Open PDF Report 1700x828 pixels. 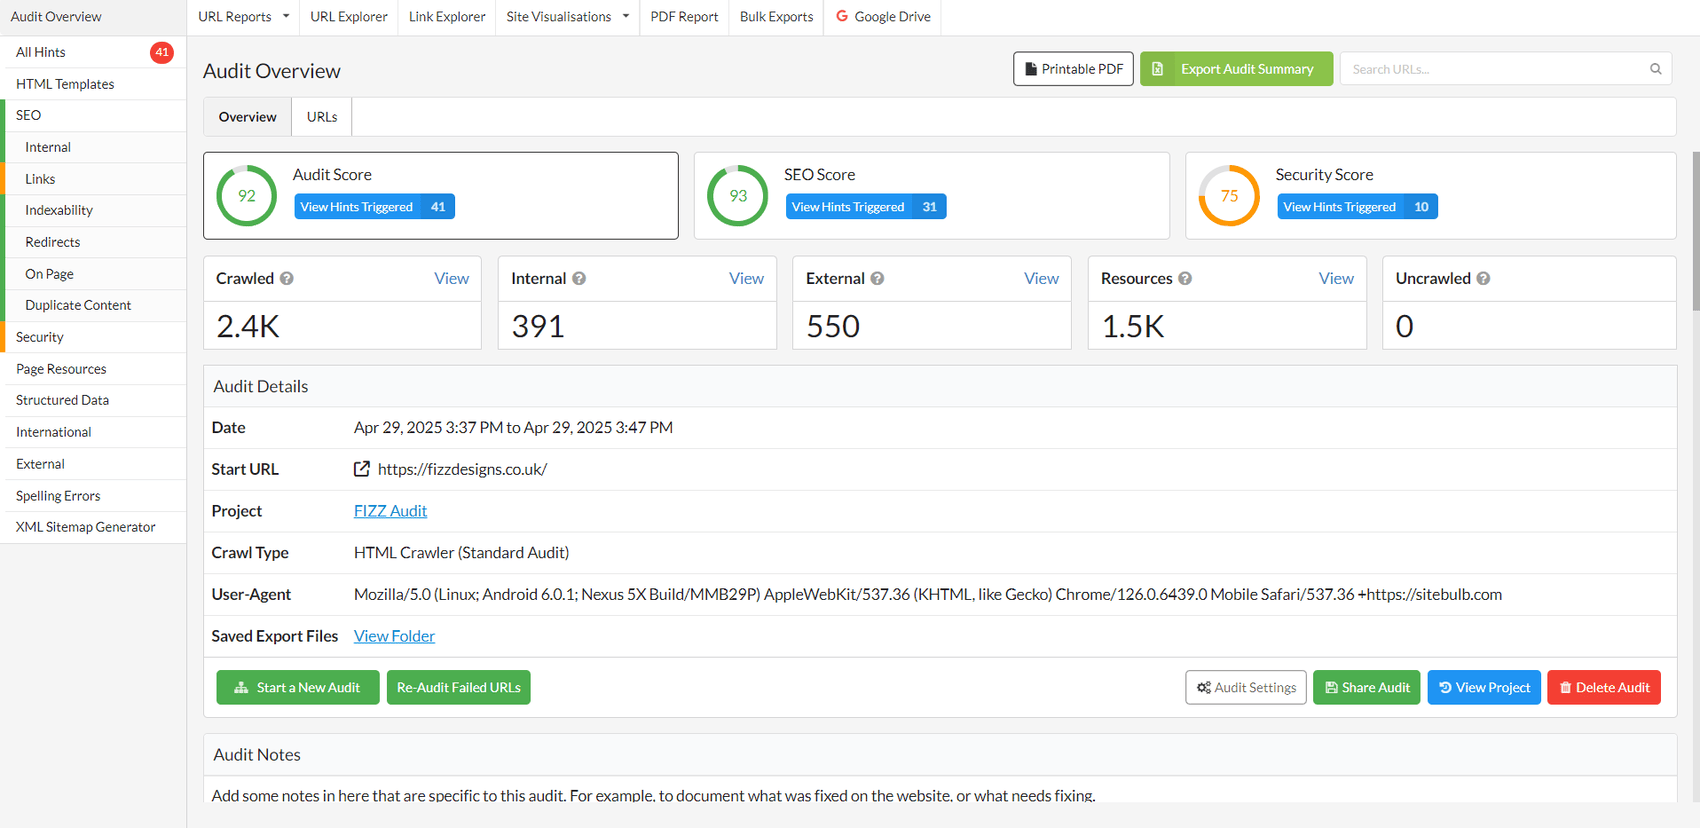(684, 17)
